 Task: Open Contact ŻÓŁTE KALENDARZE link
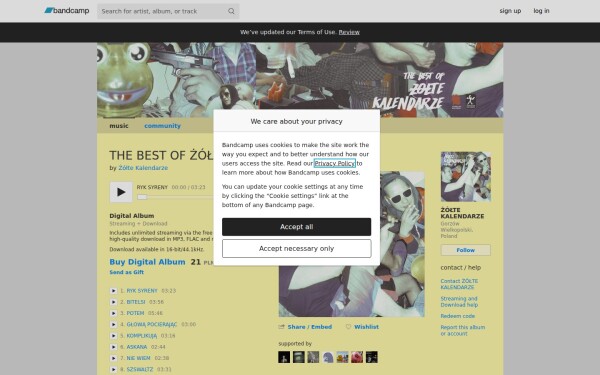point(459,284)
